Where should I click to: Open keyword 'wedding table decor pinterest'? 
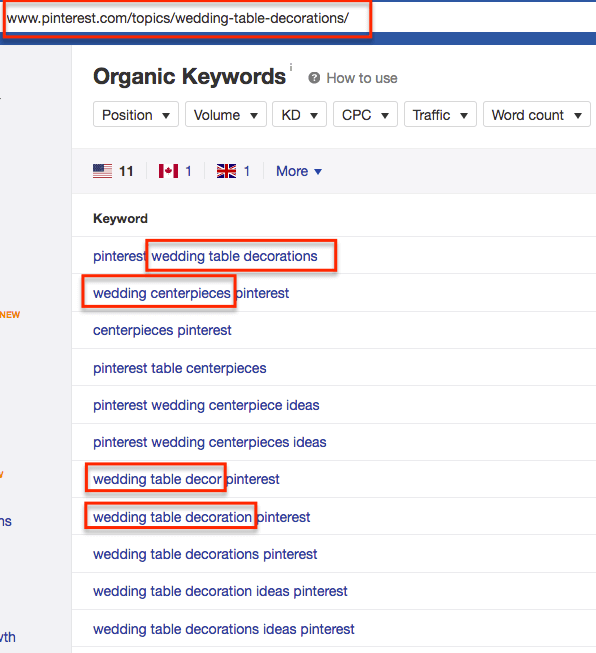click(x=186, y=479)
